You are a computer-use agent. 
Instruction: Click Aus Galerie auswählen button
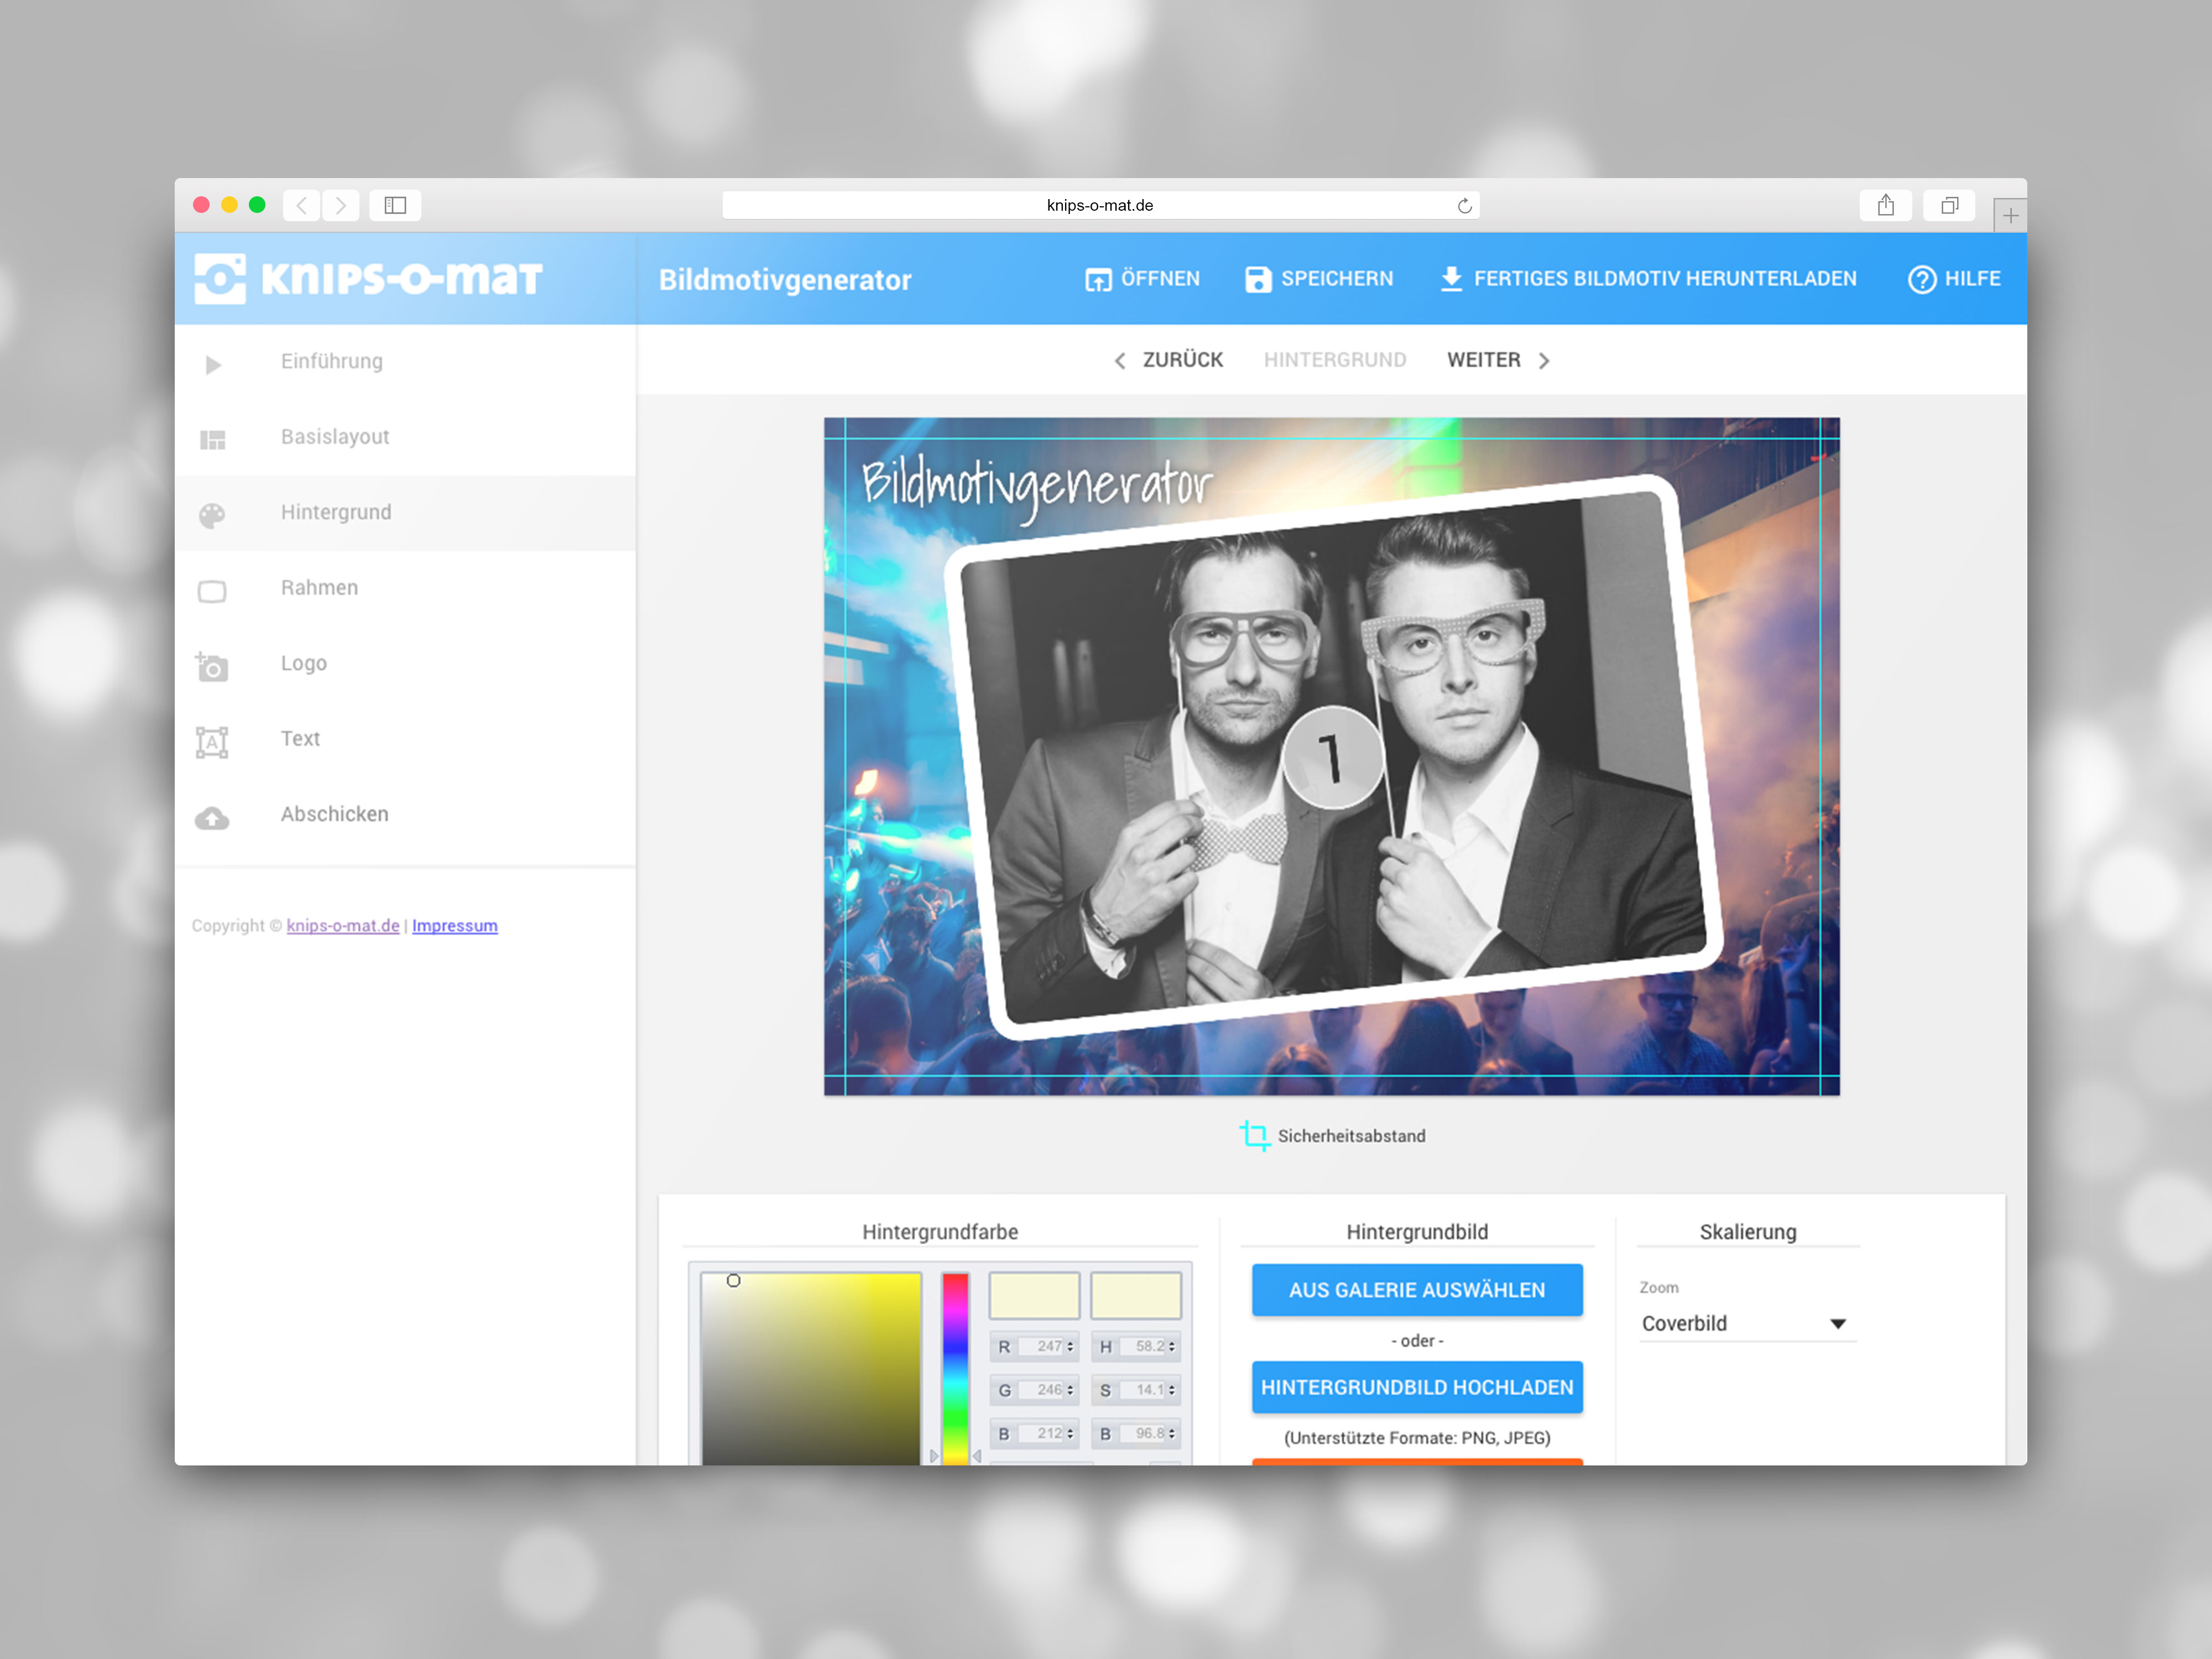(1417, 1290)
